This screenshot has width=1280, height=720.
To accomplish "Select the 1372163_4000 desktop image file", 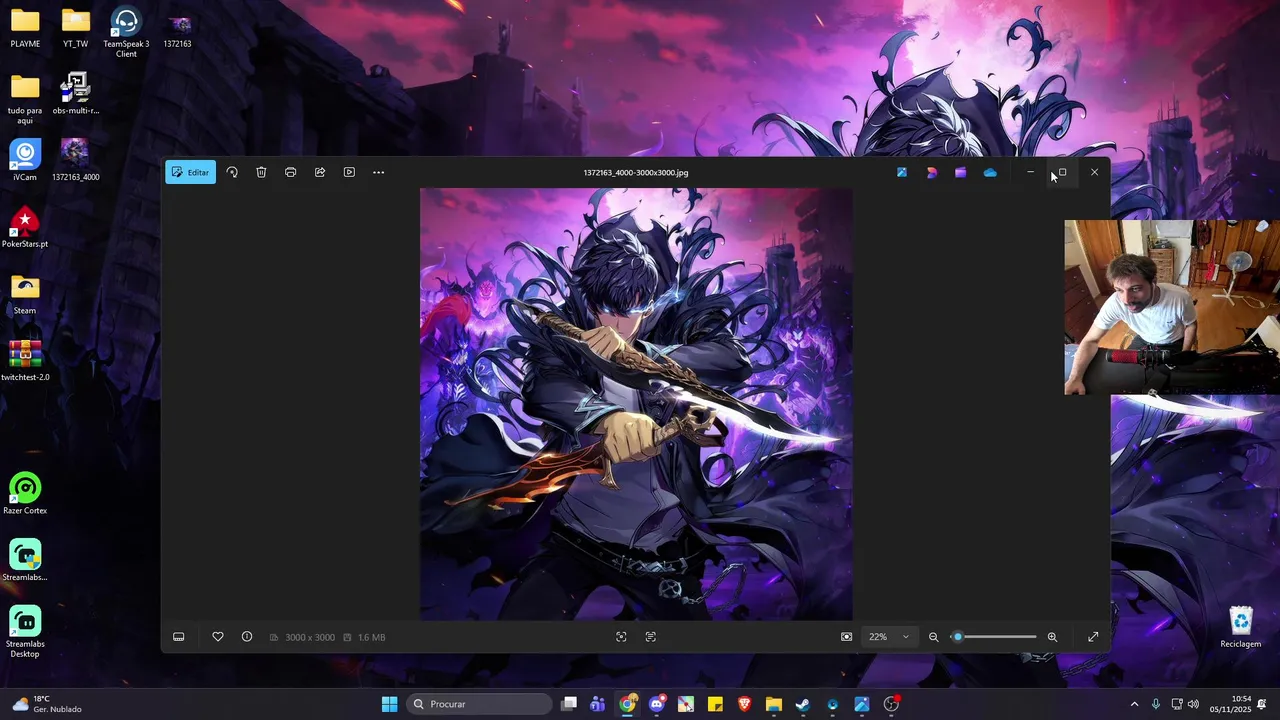I will click(75, 160).
